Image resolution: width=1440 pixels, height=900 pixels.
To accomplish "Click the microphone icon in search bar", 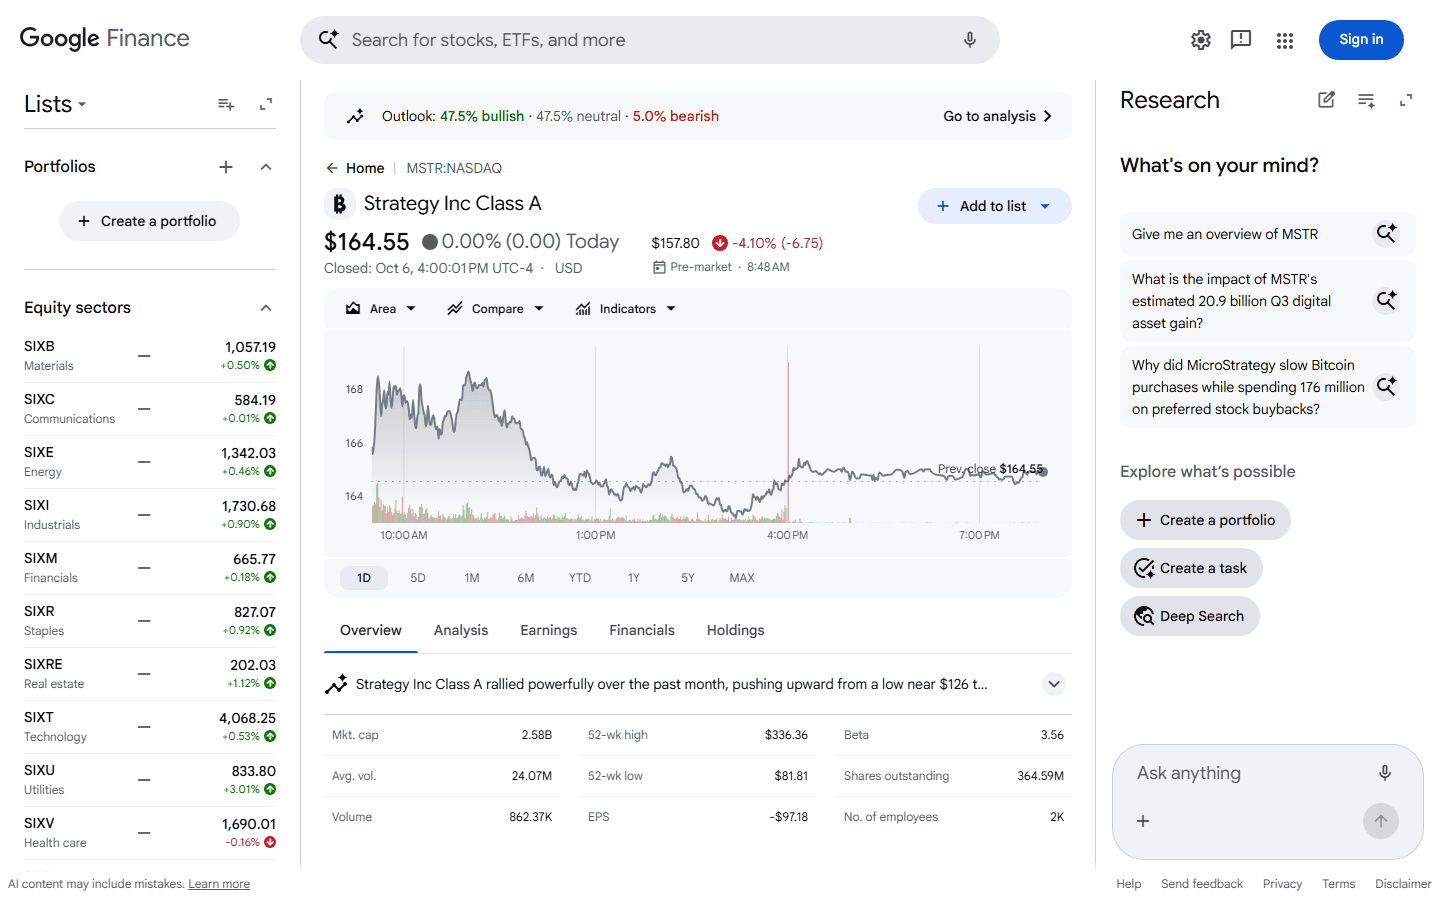I will click(x=970, y=40).
